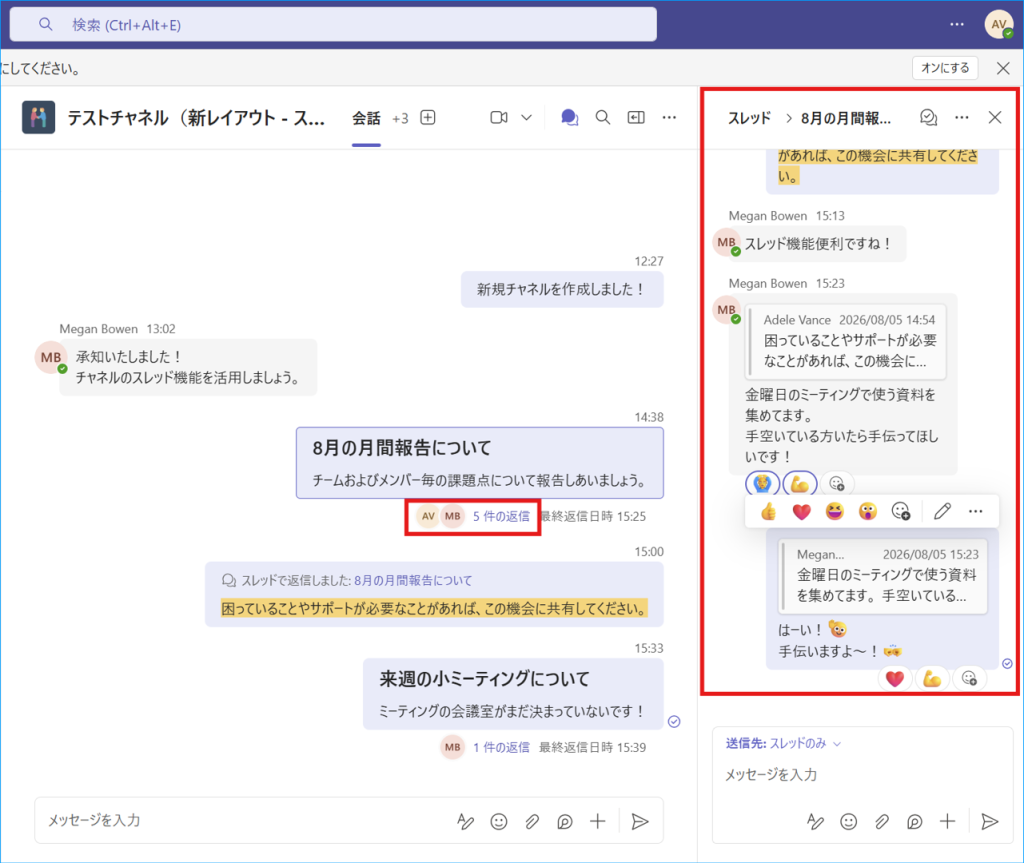Screen dimensions: 1024x863
Task: Dismiss the notification banner with X
Action: (x=1003, y=68)
